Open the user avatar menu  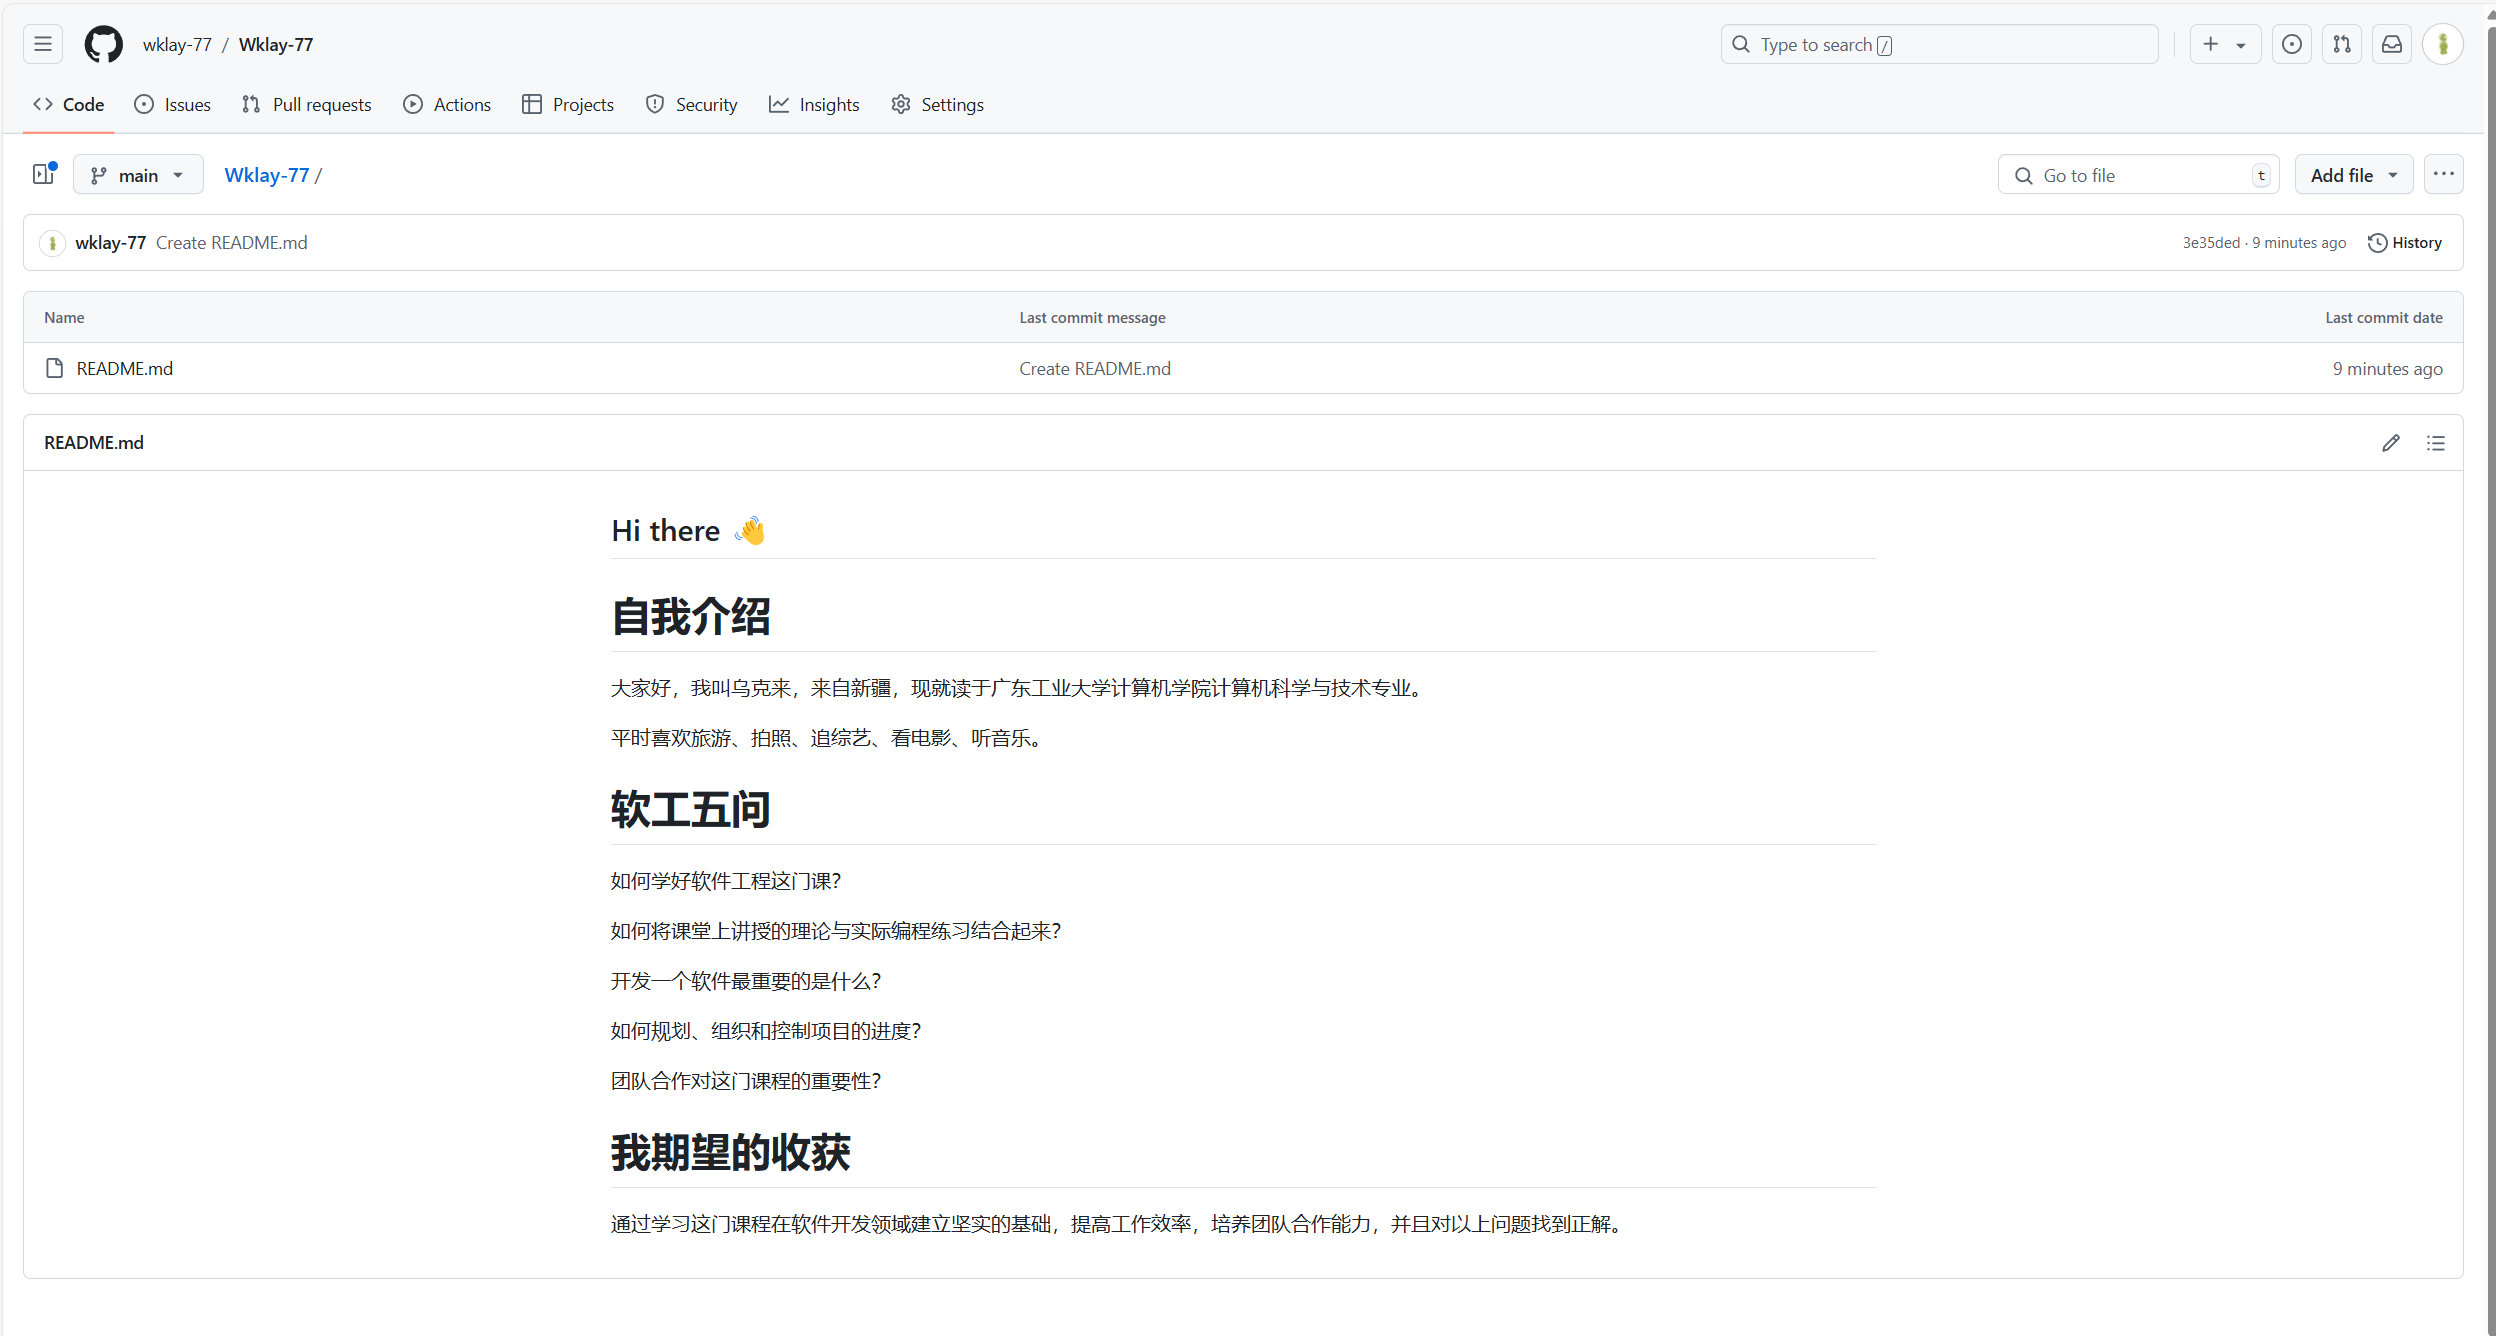2442,45
